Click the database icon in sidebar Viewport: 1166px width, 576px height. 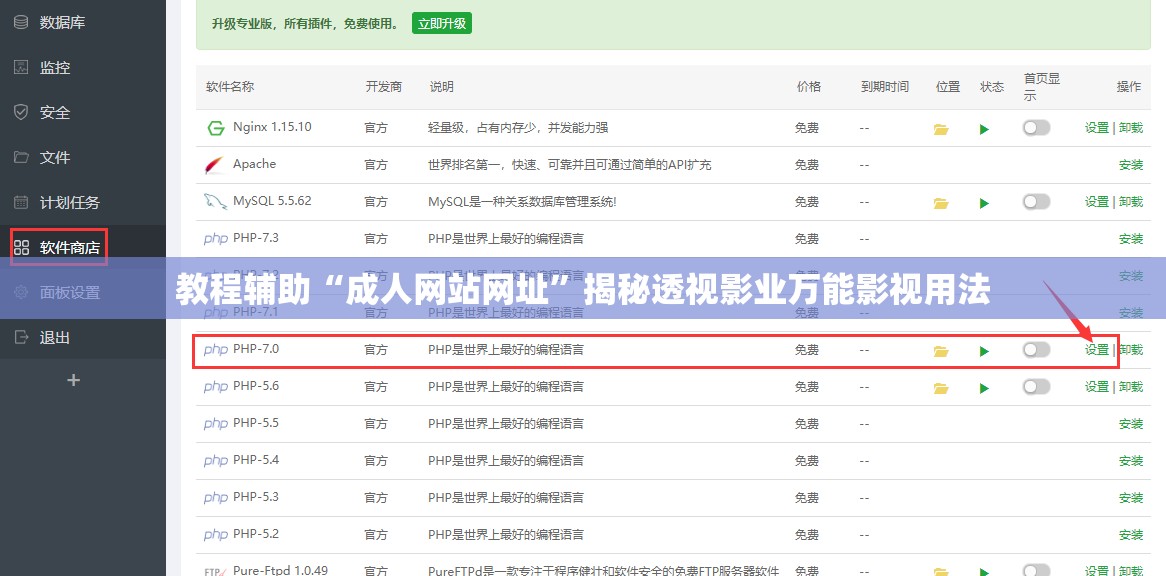[x=22, y=22]
